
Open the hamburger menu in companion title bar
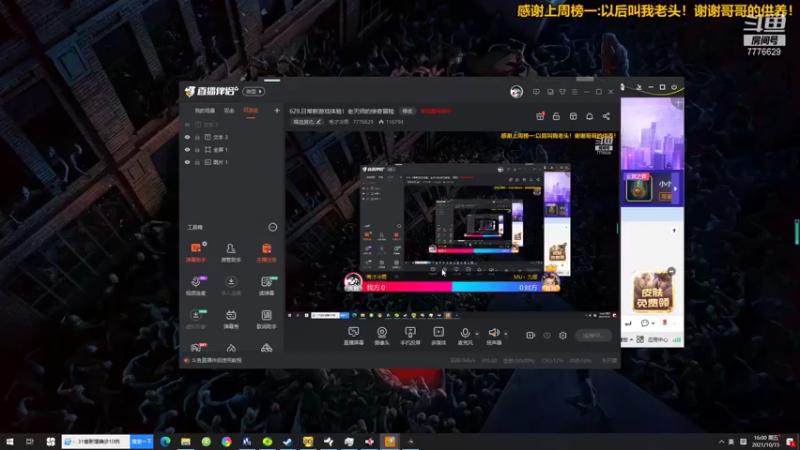click(x=574, y=92)
